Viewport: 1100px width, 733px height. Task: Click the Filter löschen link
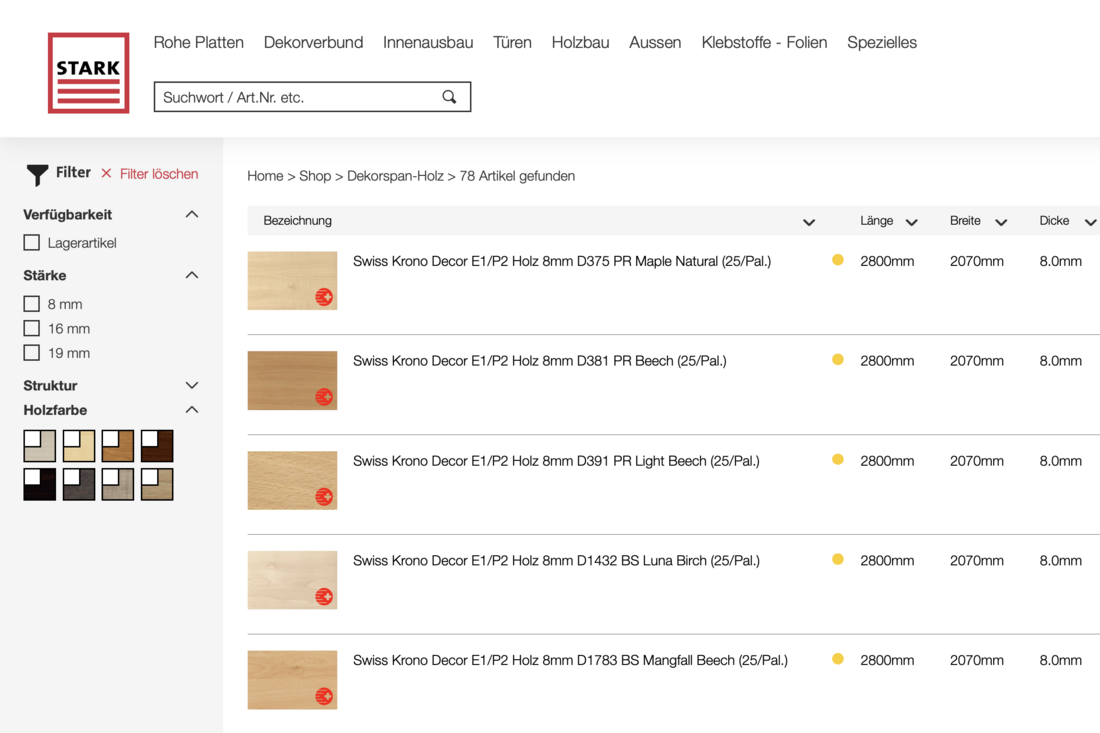[159, 174]
